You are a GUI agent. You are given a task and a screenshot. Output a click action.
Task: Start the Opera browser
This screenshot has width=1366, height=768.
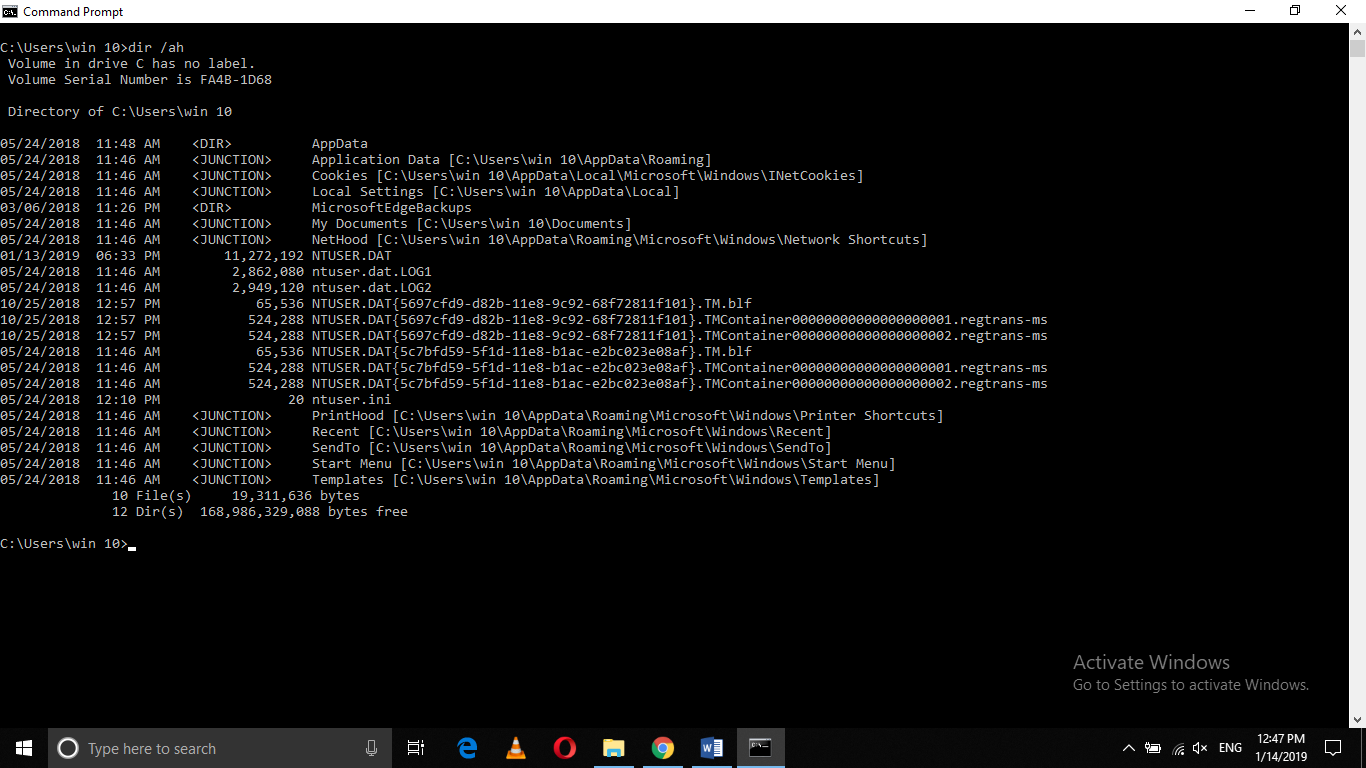pos(564,747)
